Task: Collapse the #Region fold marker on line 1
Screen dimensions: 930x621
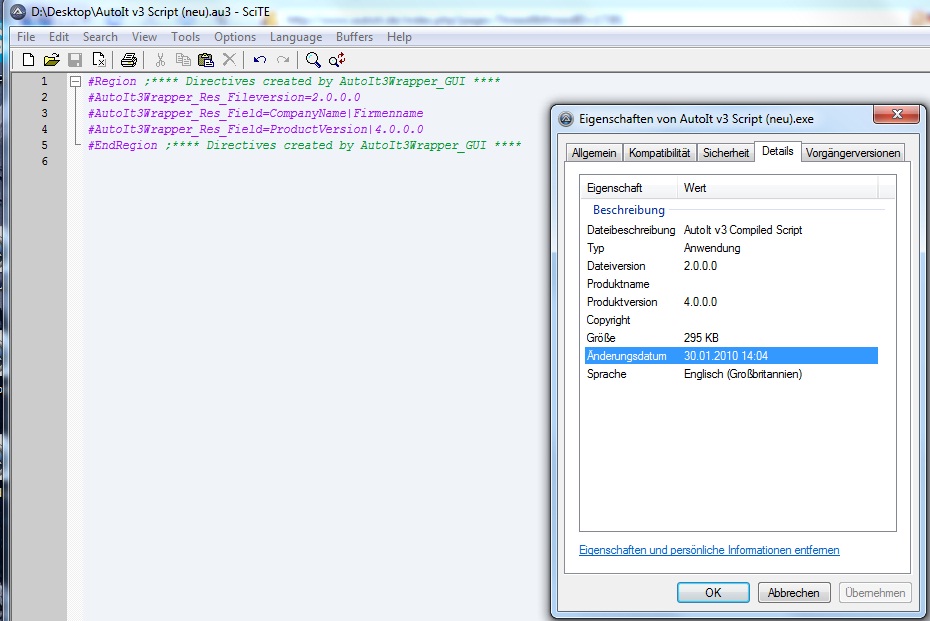Action: (x=75, y=81)
